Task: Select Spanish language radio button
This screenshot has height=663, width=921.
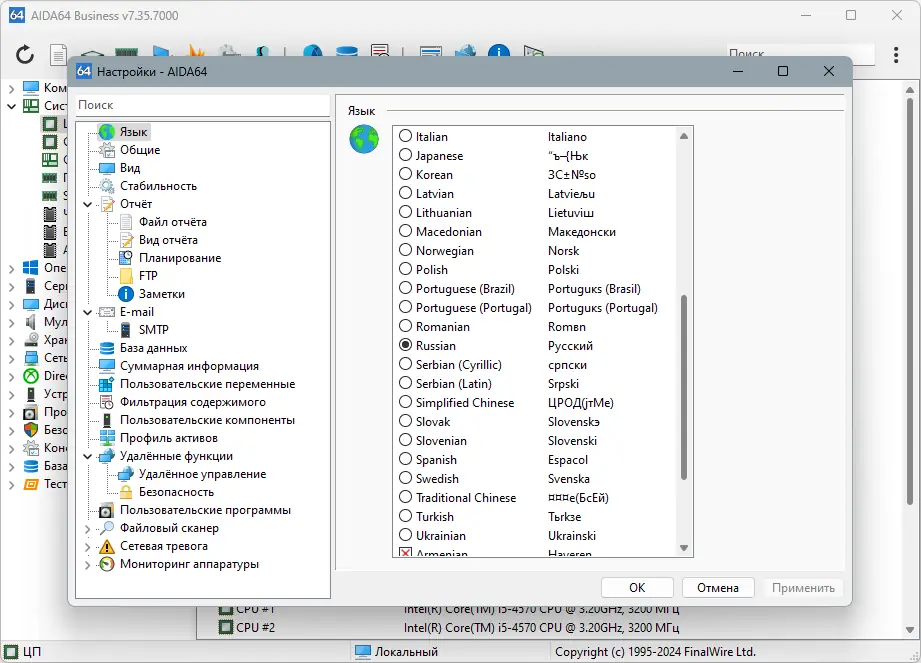Action: coord(405,459)
